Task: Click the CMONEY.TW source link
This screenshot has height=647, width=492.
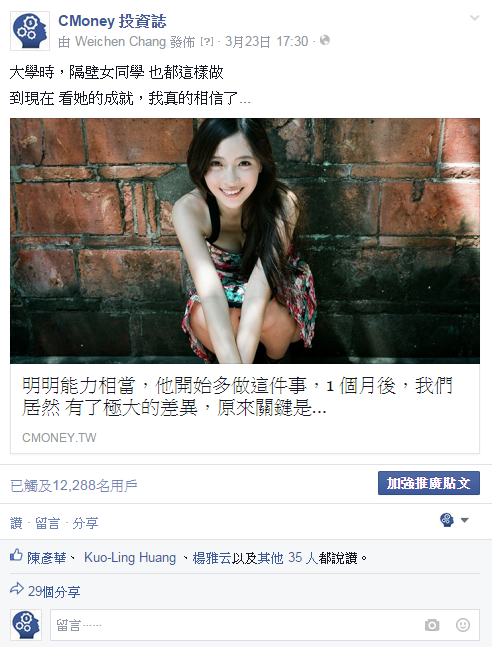Action: pos(59,437)
